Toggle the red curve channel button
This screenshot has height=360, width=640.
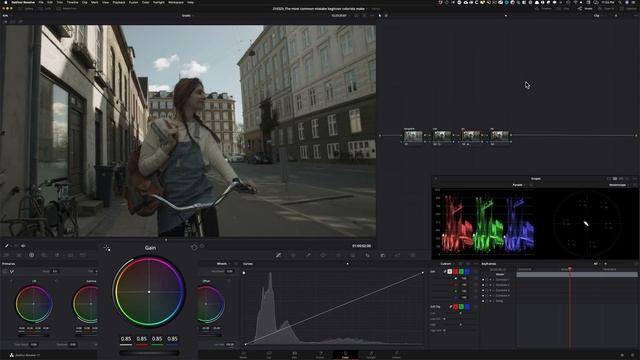pyautogui.click(x=456, y=271)
